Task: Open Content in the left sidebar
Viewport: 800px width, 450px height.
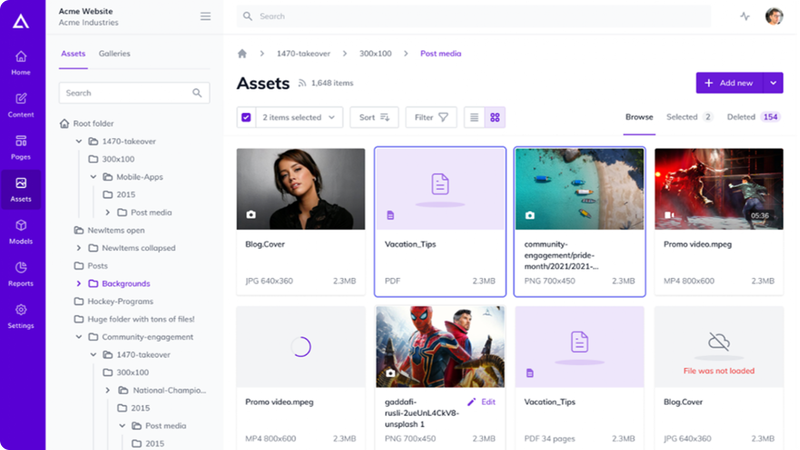Action: 21,104
